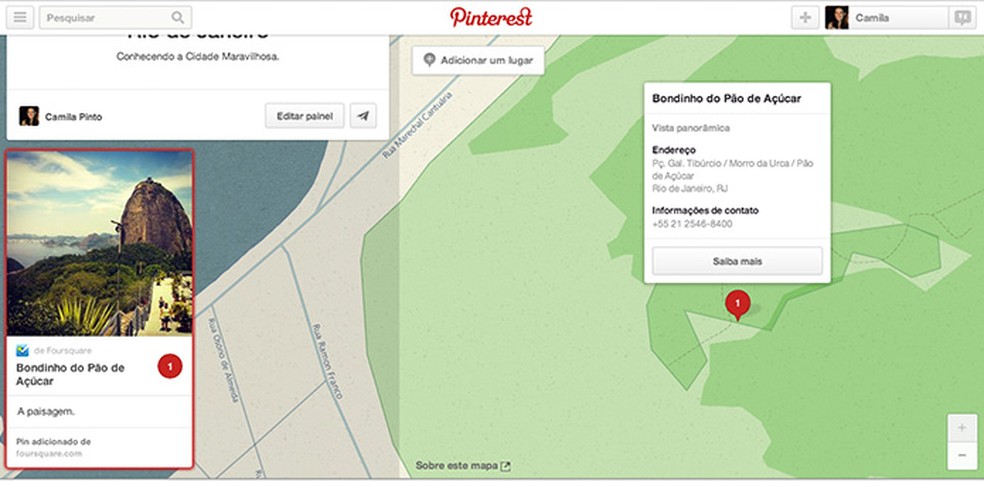
Task: Click the Foursquare icon on the pin
Action: (x=22, y=350)
